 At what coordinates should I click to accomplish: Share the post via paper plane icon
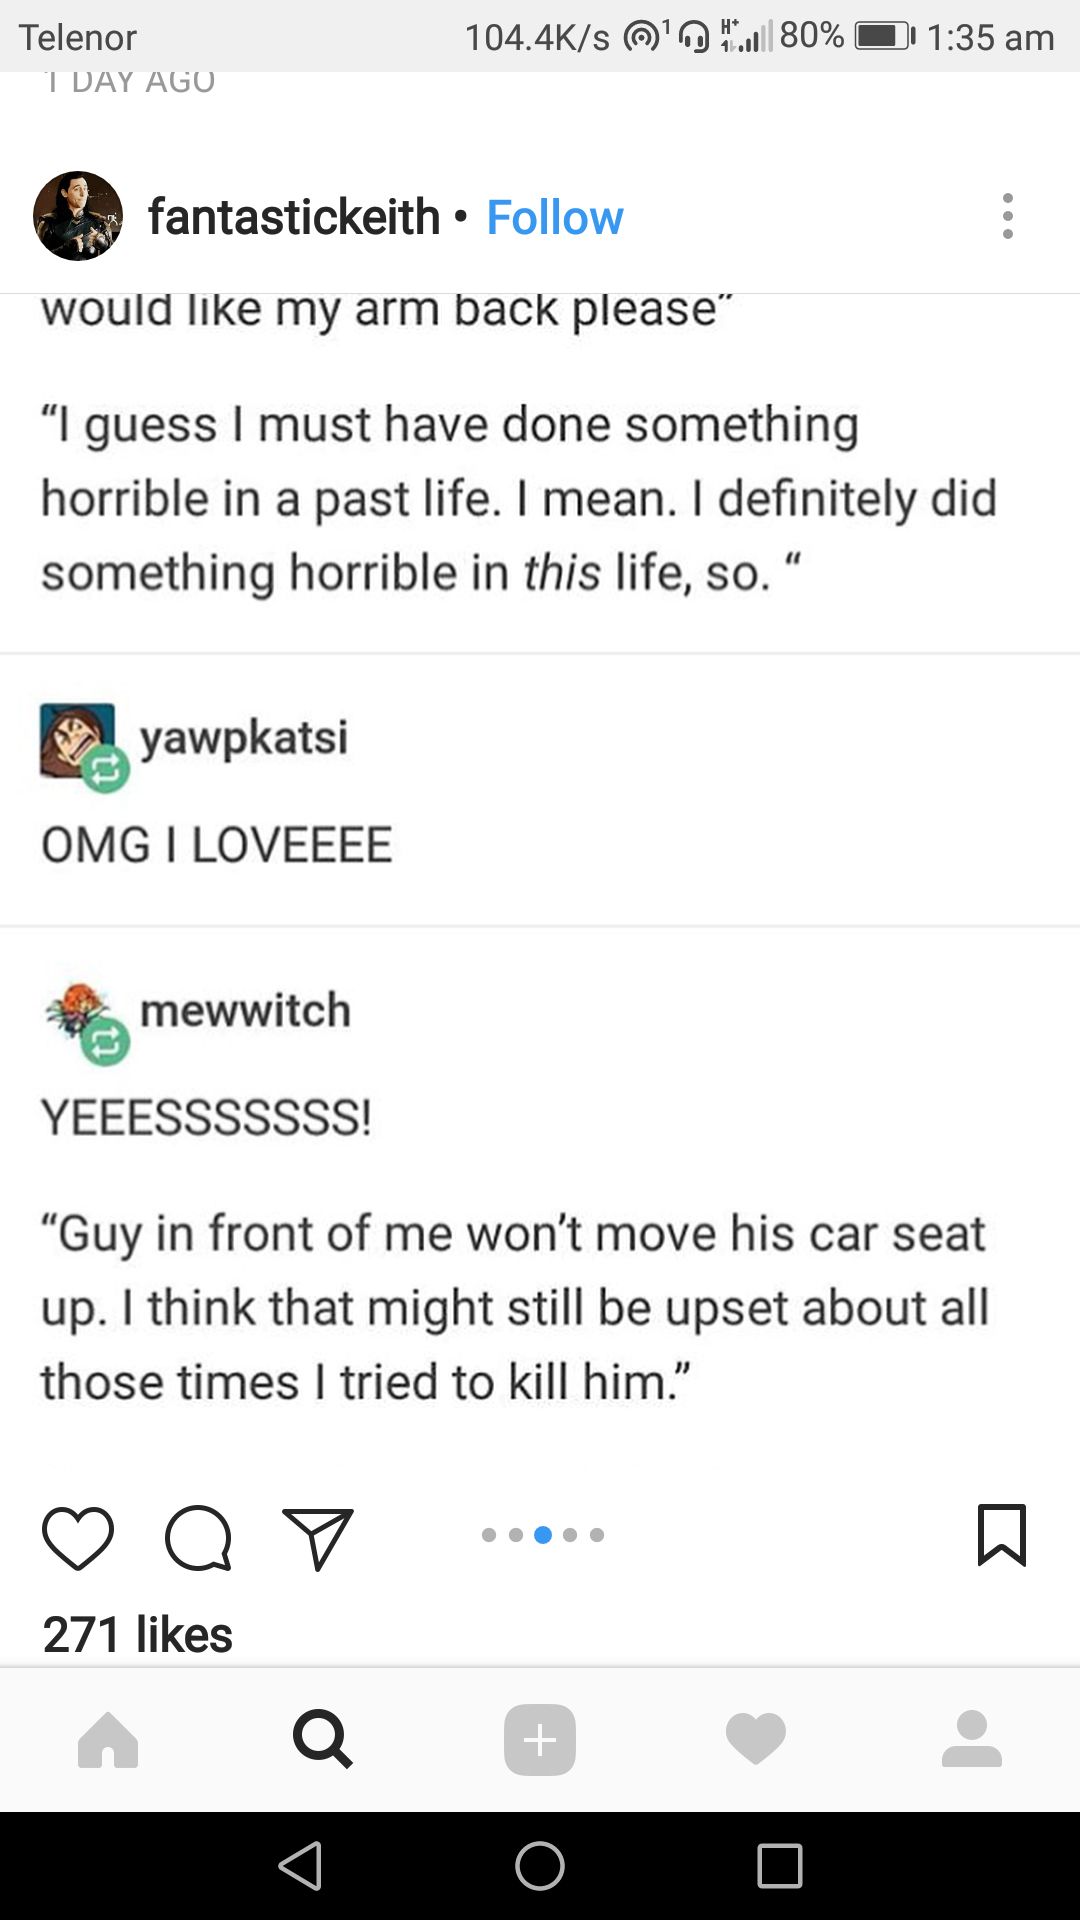coord(318,1537)
